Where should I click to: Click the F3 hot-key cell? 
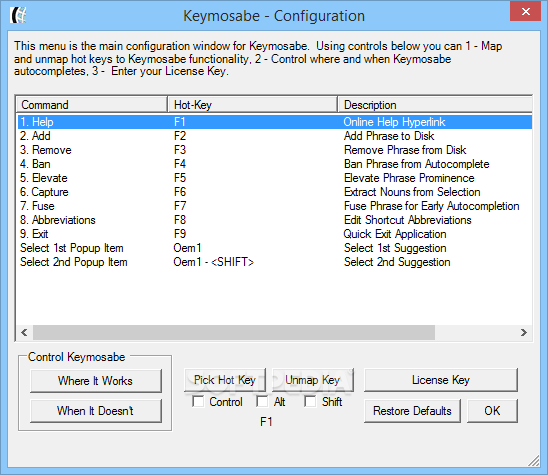tap(180, 150)
